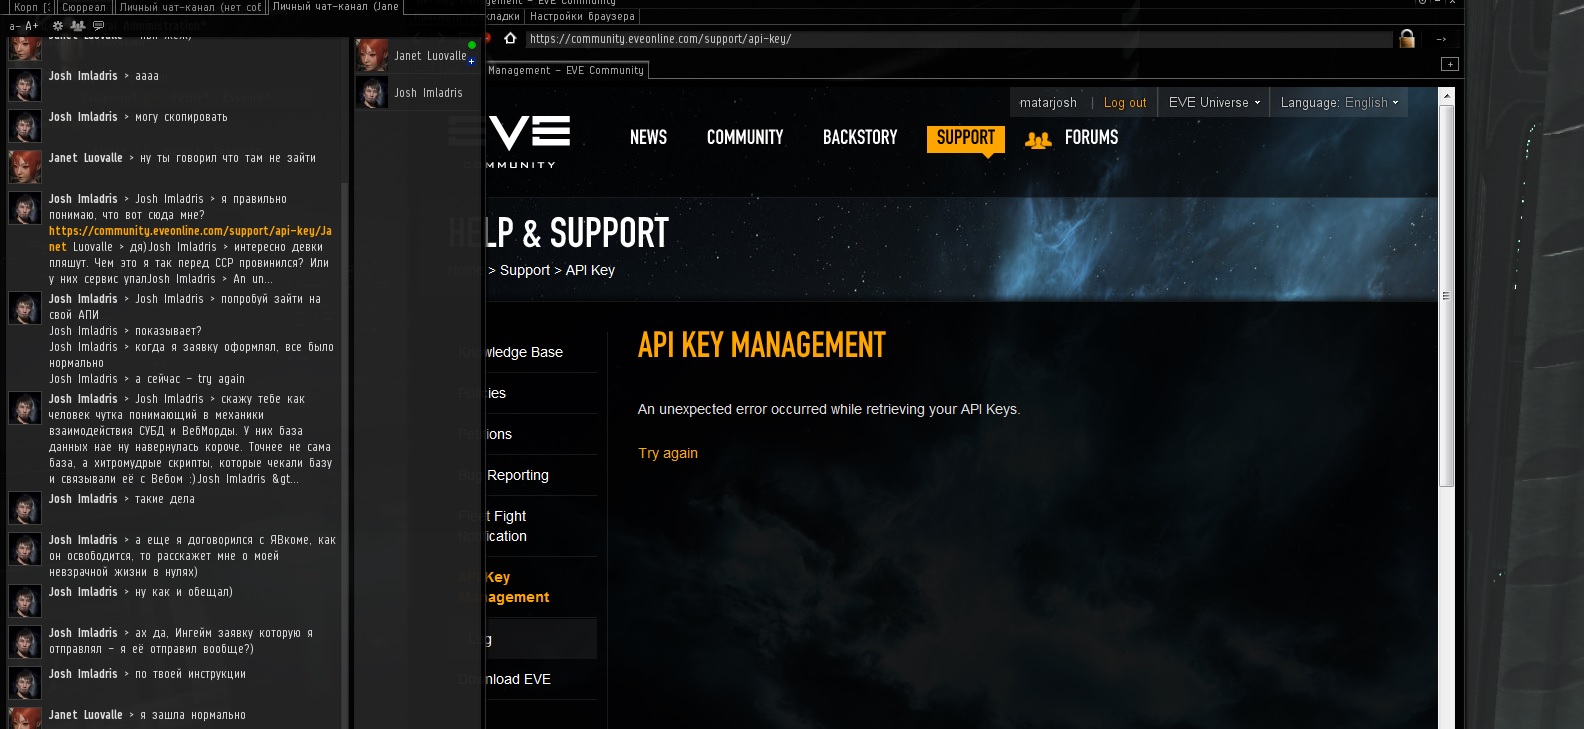This screenshot has height=729, width=1584.
Task: Open chat channel settings gear icon
Action: pos(57,26)
